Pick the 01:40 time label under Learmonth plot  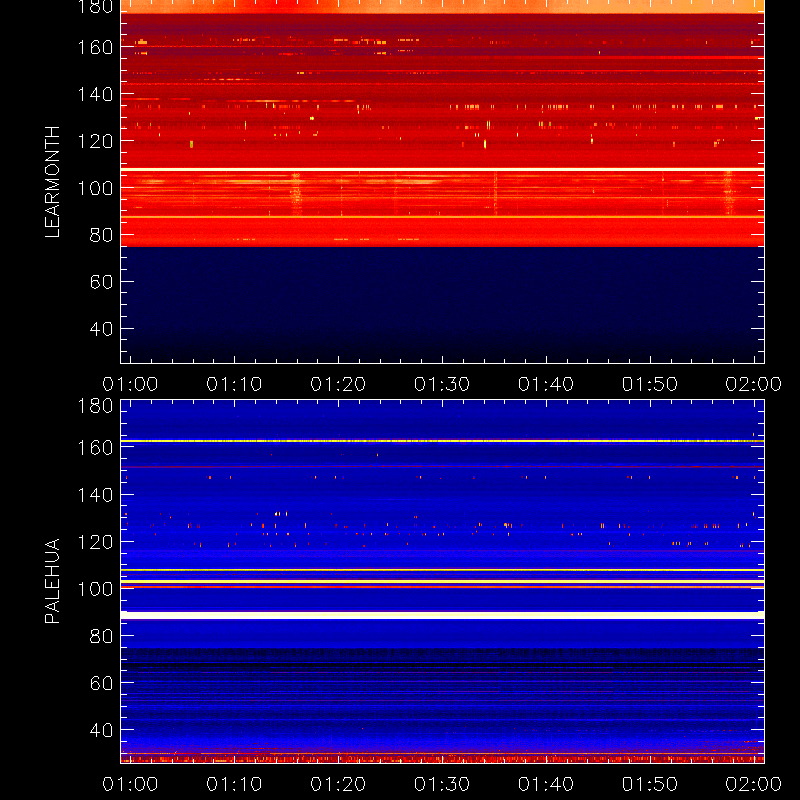(x=546, y=384)
